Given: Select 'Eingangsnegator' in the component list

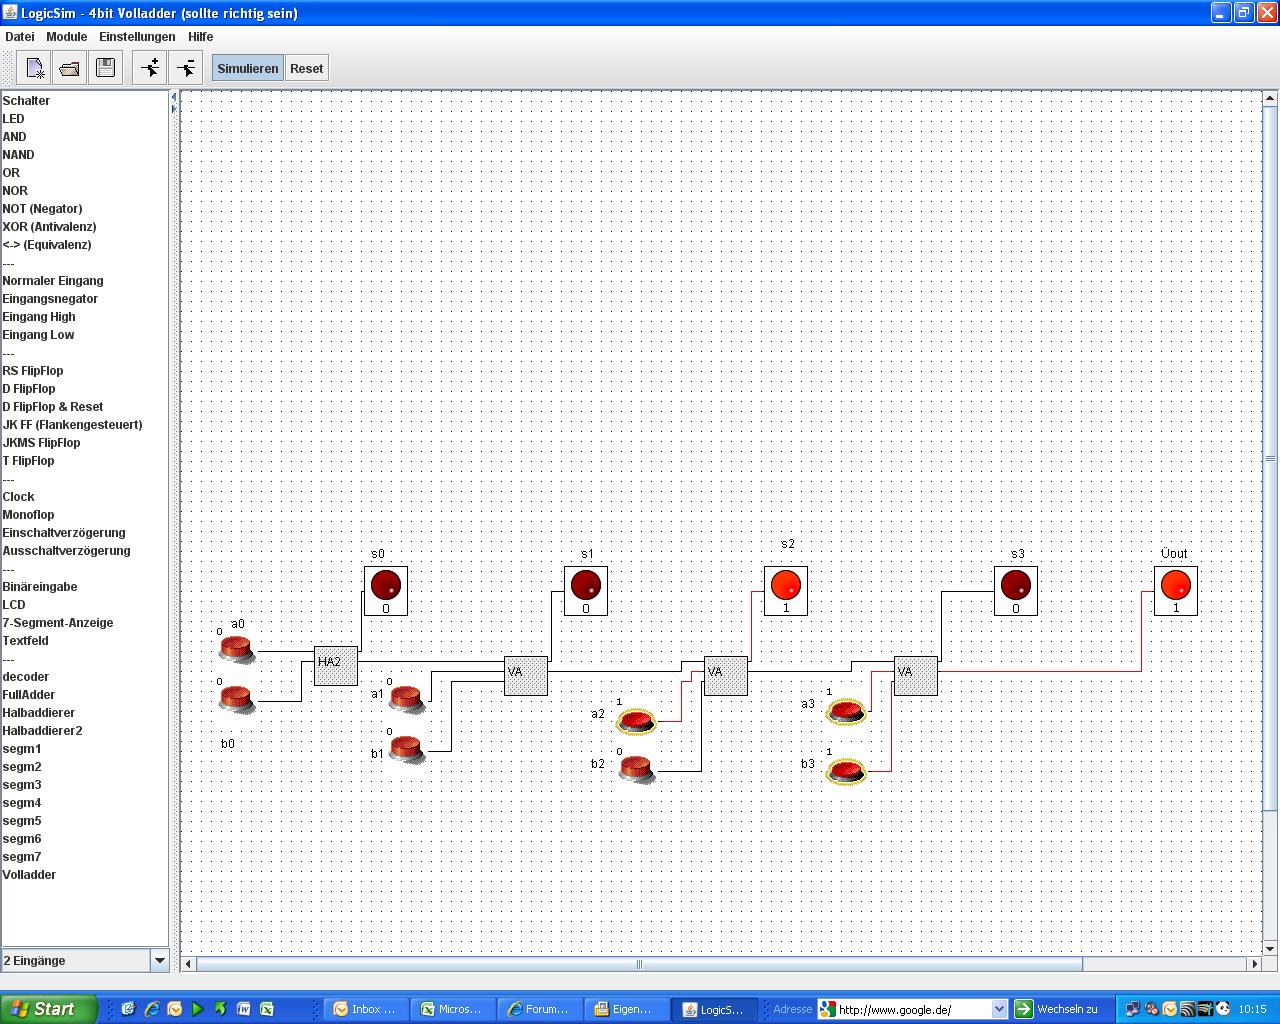Looking at the screenshot, I should tap(50, 298).
